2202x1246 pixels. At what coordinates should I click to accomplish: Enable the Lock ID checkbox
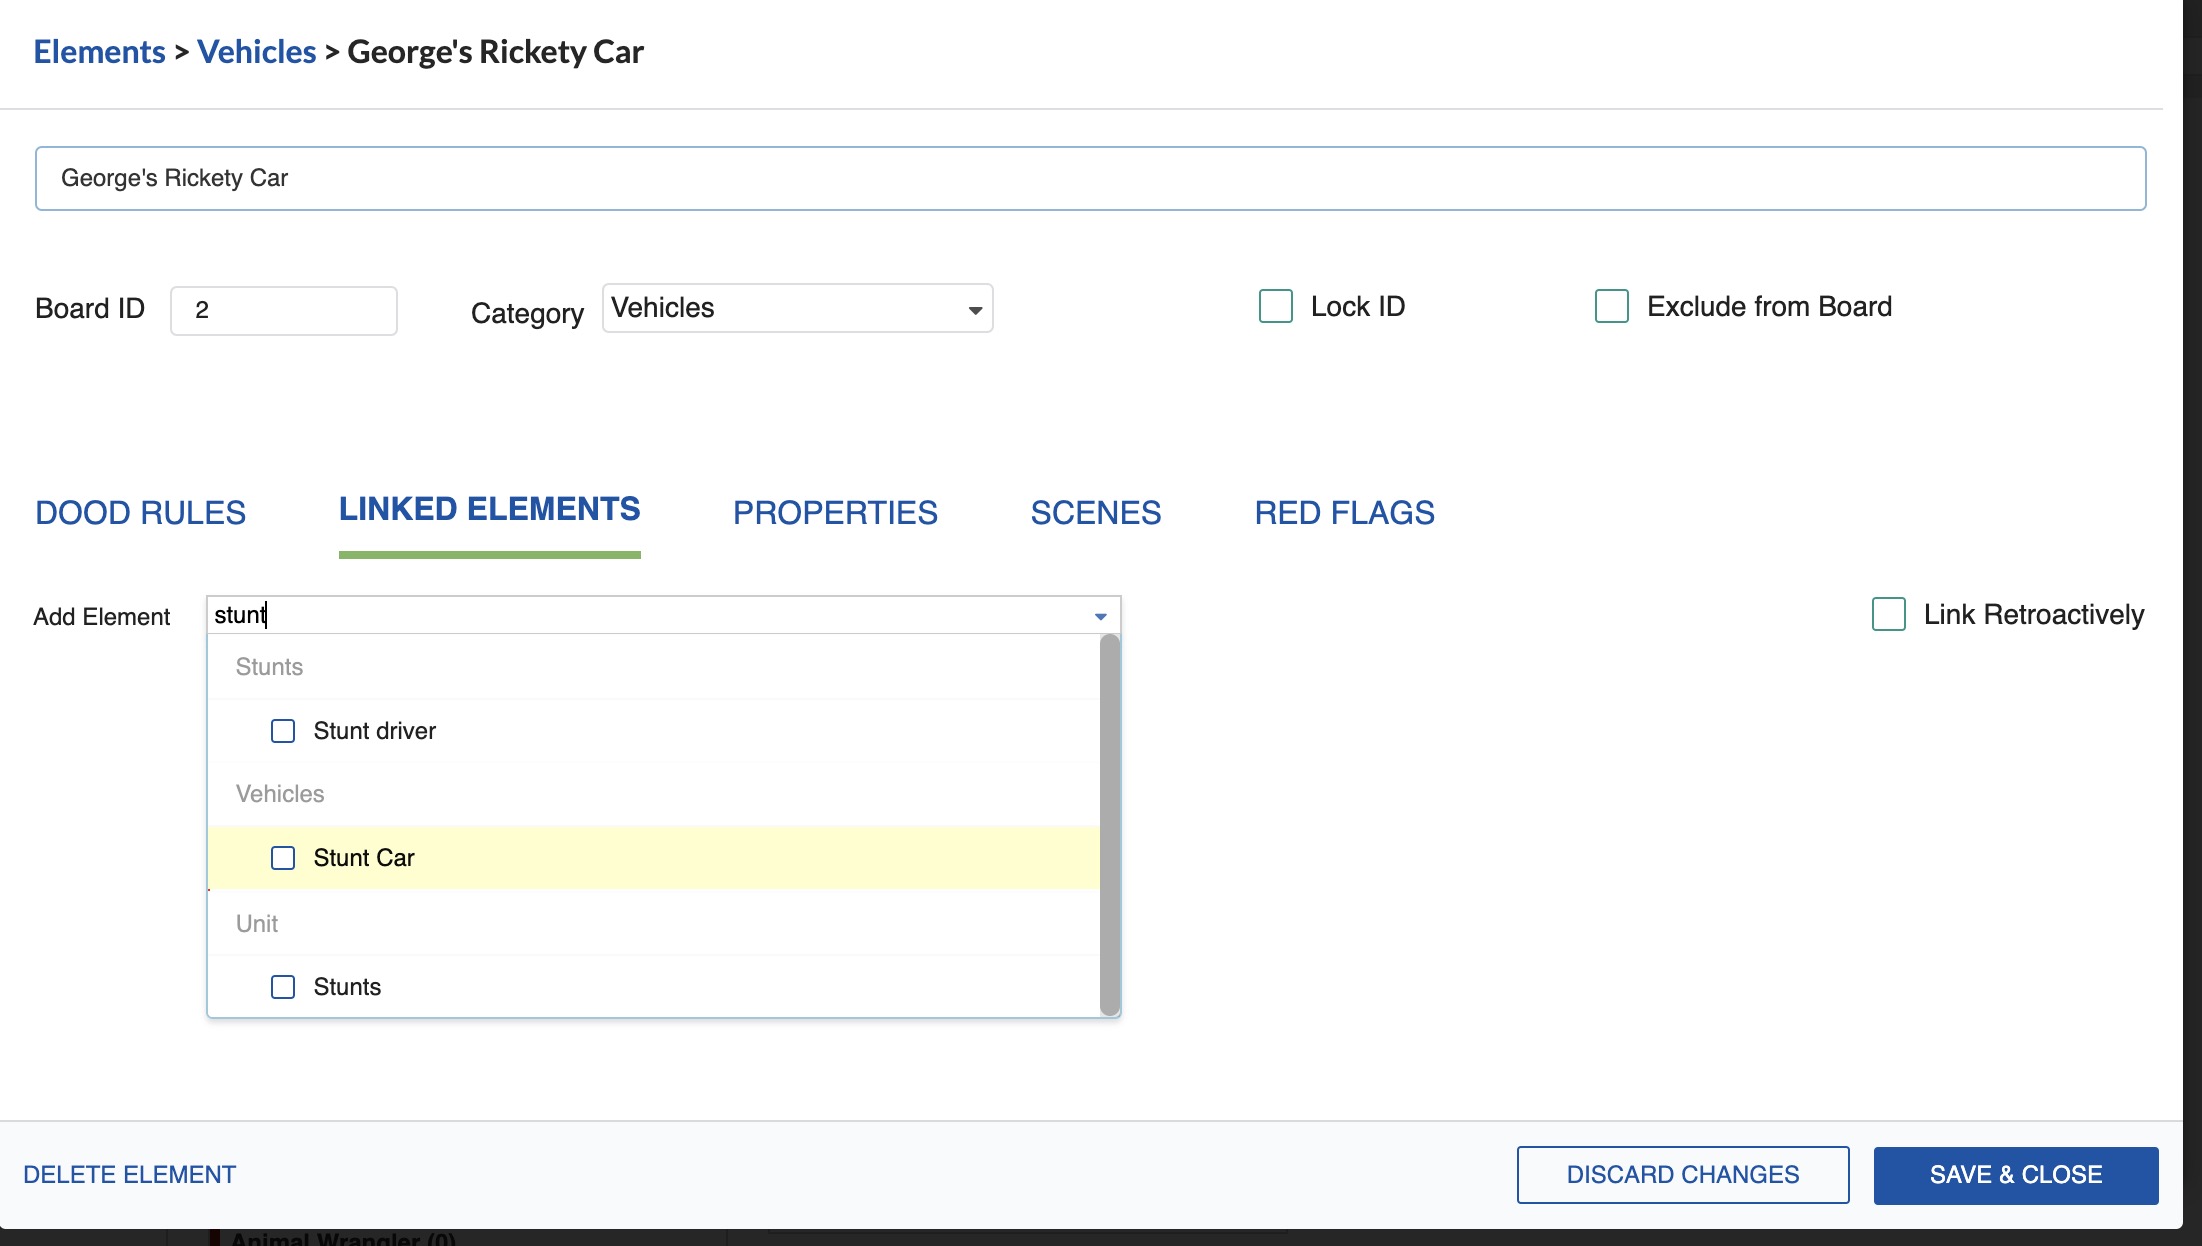tap(1275, 306)
